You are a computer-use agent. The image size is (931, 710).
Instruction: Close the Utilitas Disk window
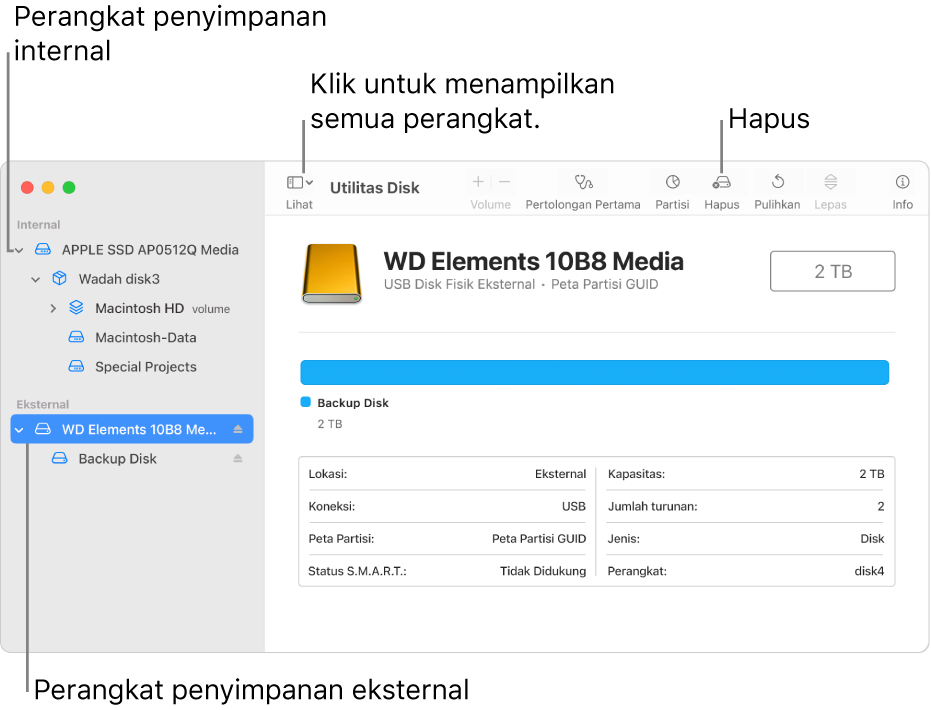click(x=27, y=188)
